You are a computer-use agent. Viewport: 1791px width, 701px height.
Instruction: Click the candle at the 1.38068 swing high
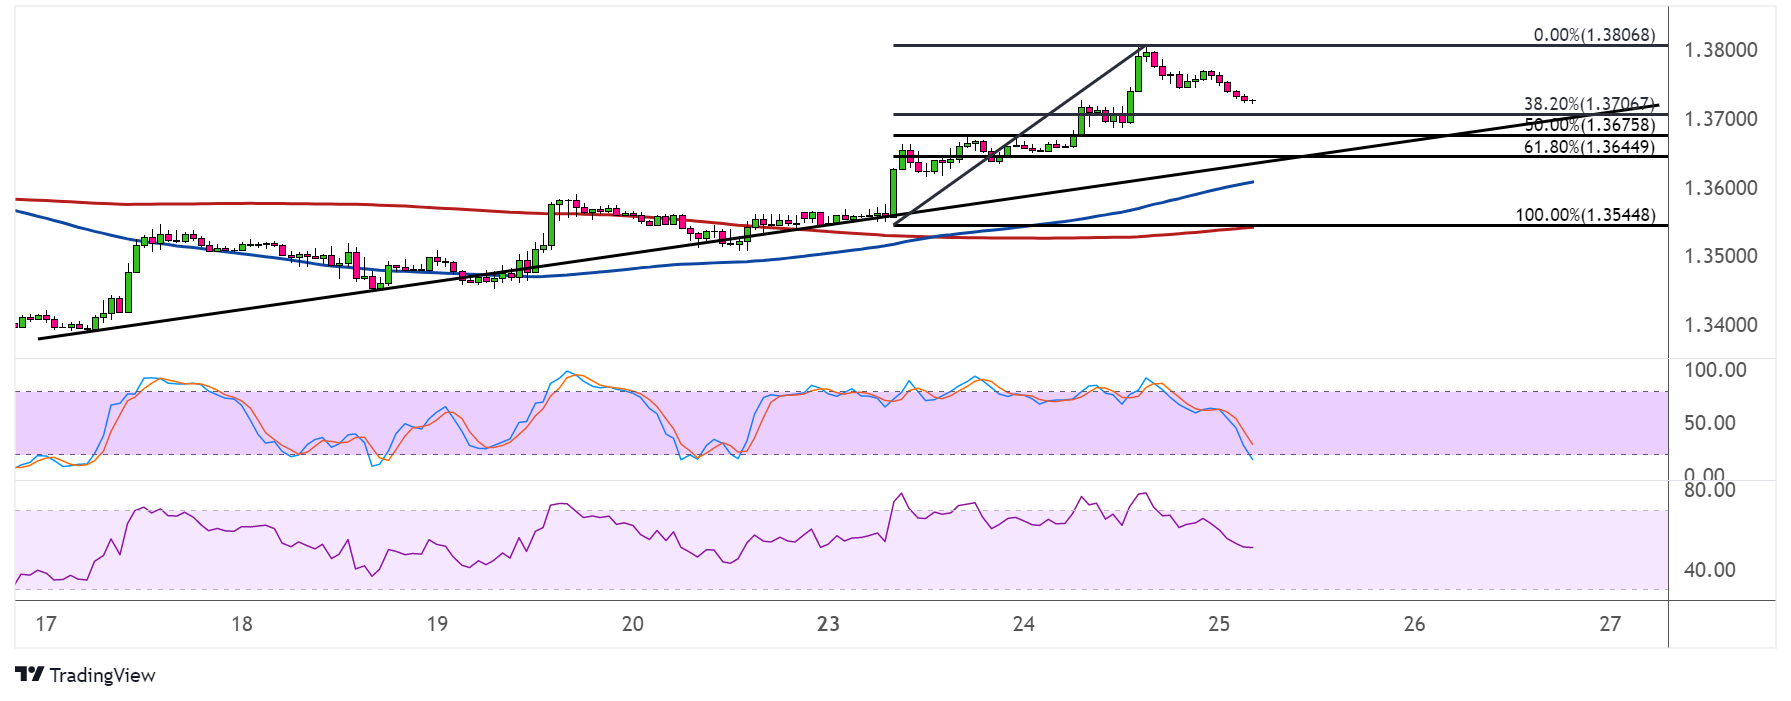(1147, 56)
